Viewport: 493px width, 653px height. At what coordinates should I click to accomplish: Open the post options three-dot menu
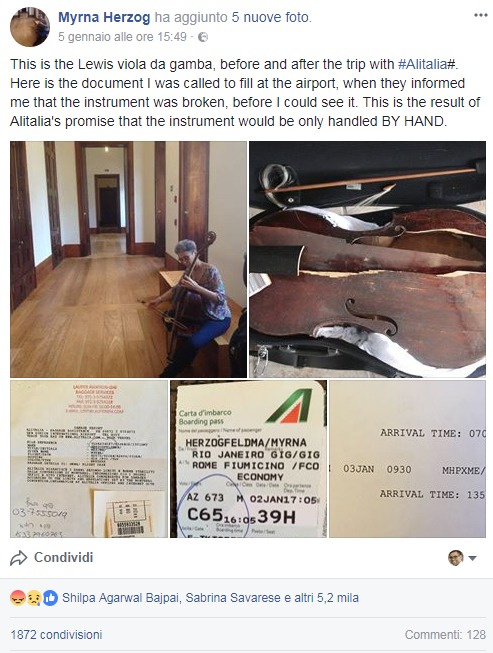481,15
